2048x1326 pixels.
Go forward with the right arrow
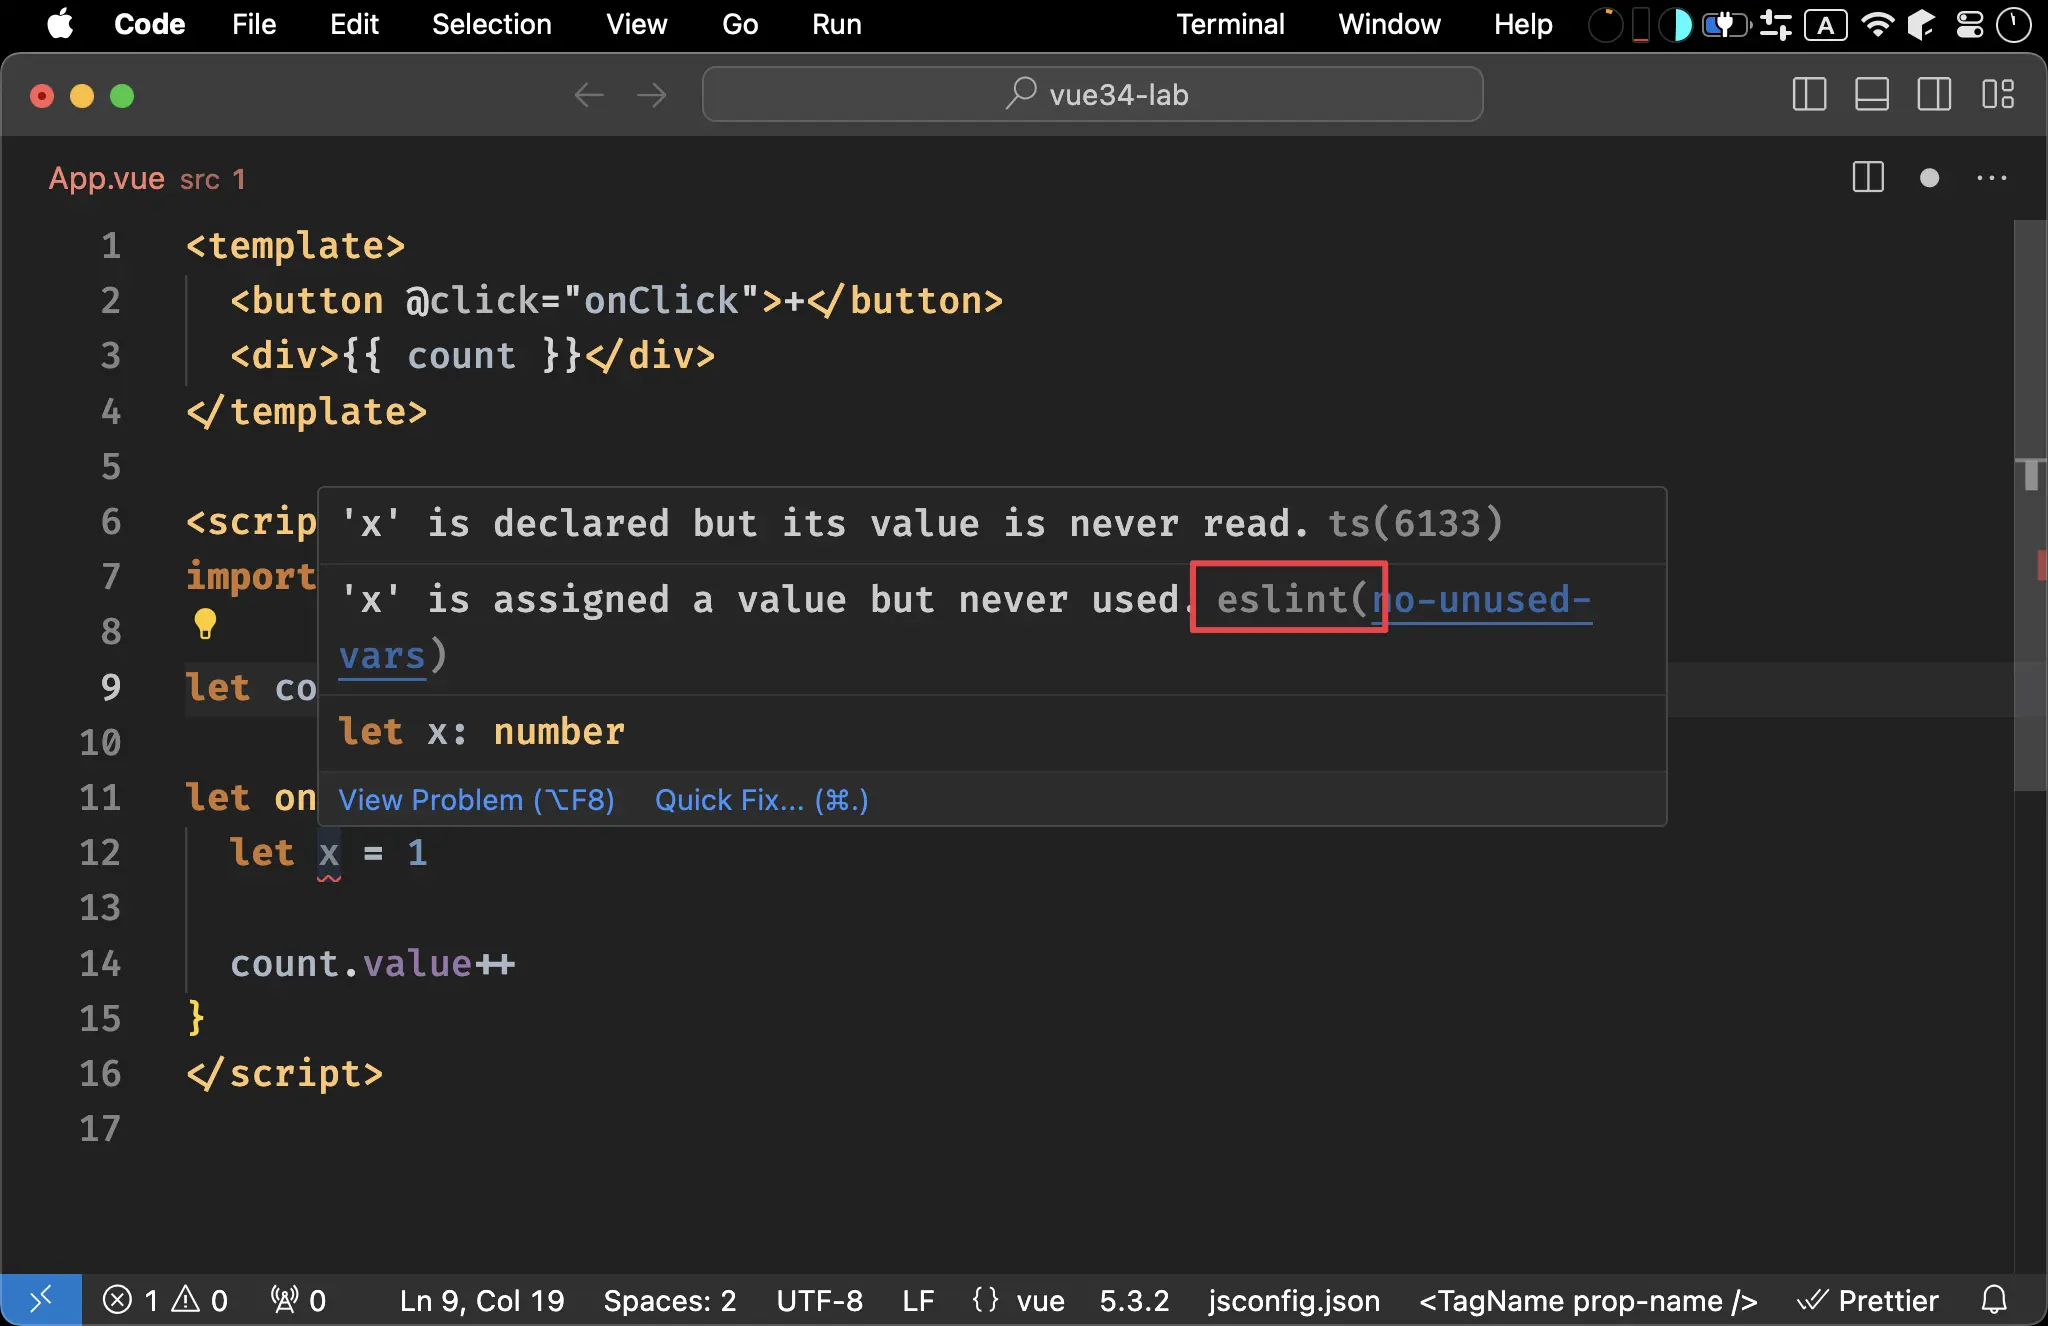click(x=651, y=95)
